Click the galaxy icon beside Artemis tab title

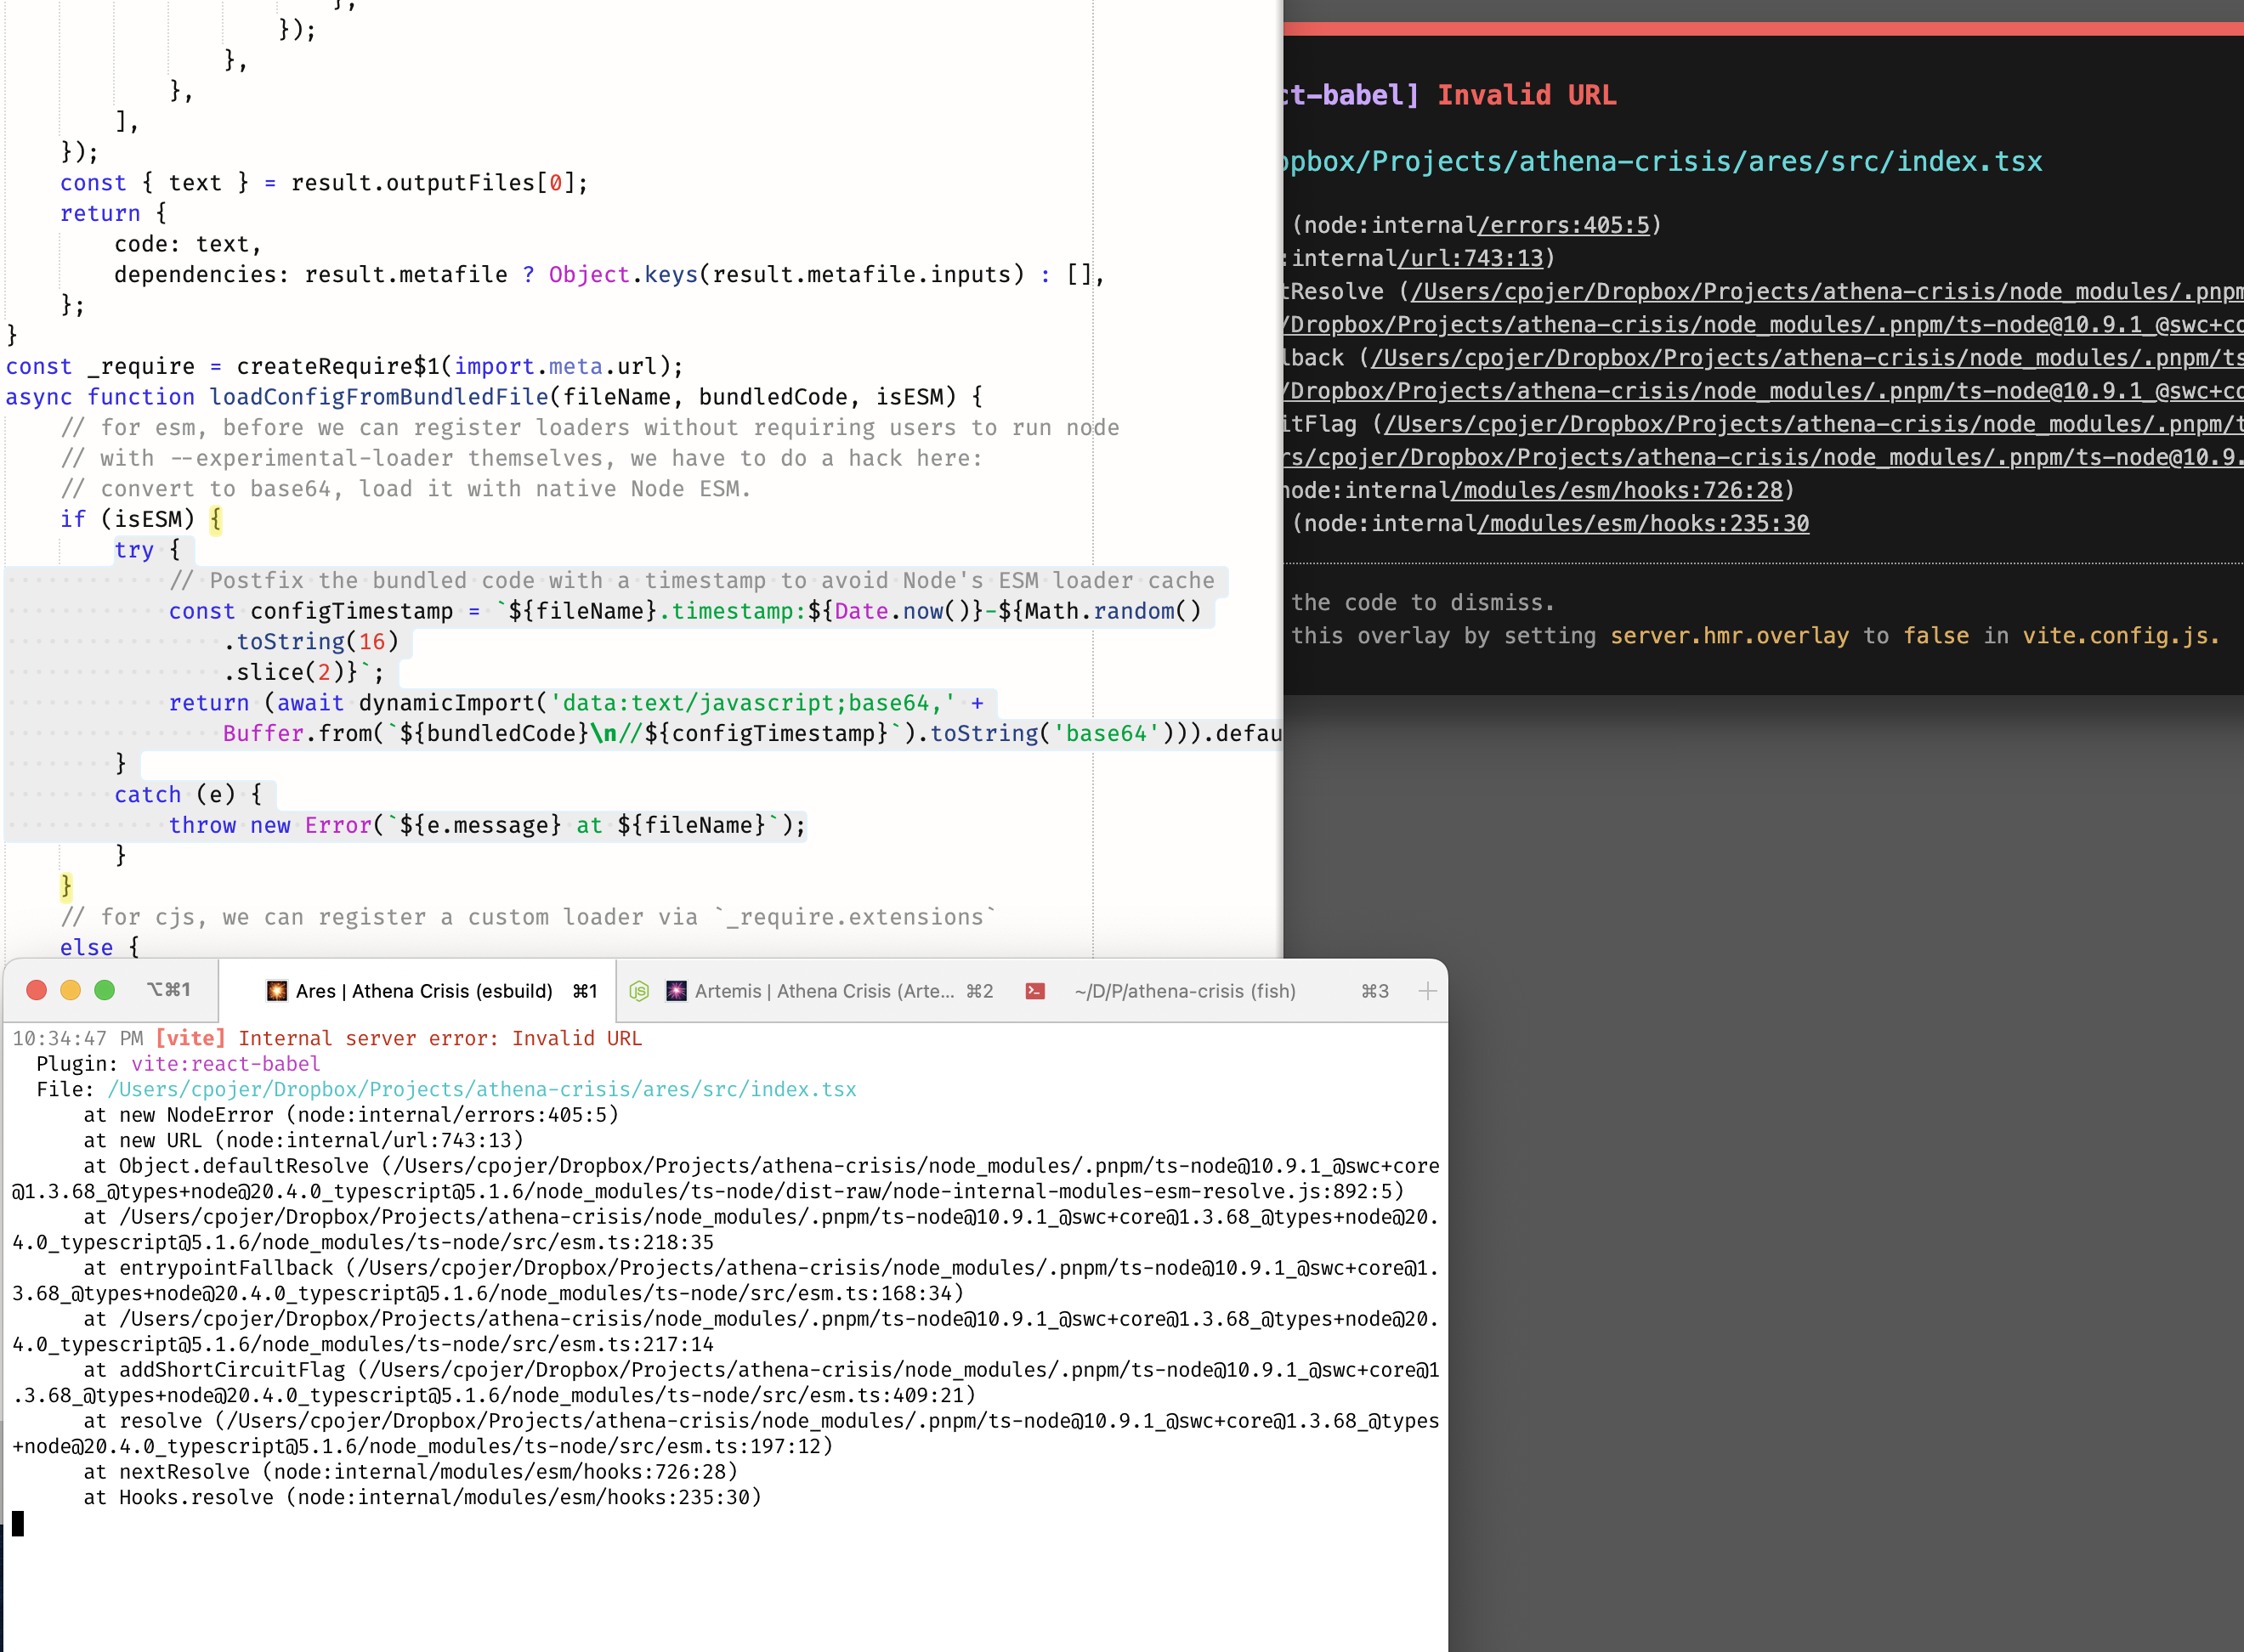tap(678, 991)
